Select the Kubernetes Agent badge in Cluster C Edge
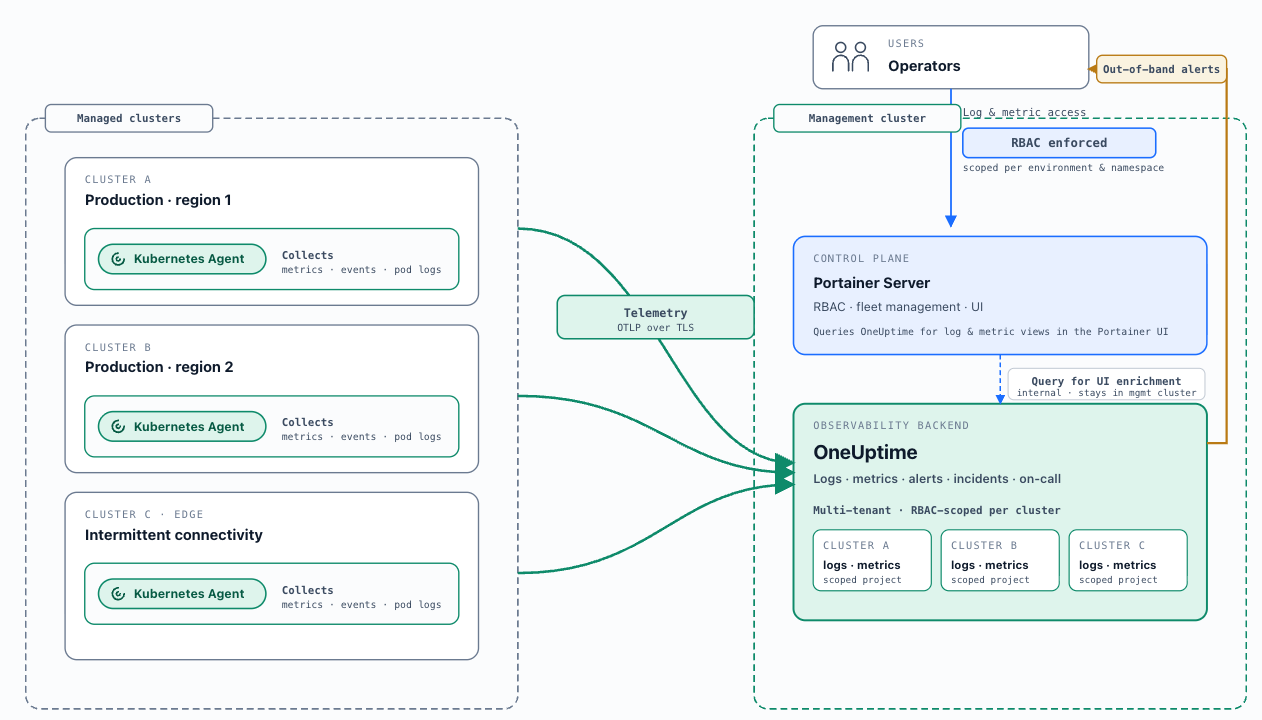The width and height of the screenshot is (1262, 720). (183, 594)
